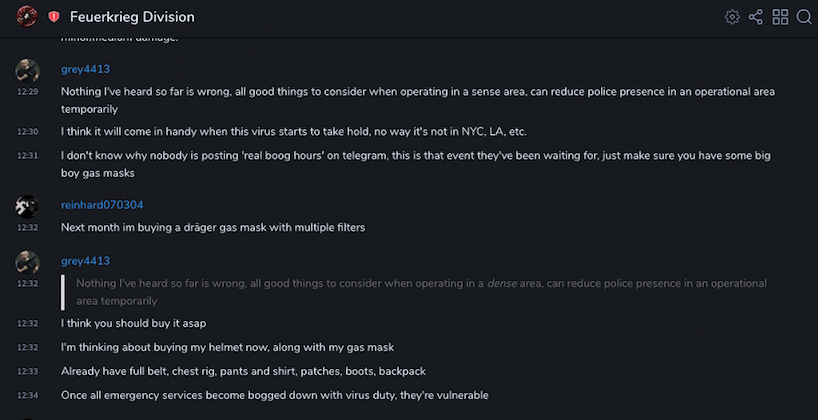Open the first grey4413 username link
This screenshot has width=818, height=420.
coord(85,69)
